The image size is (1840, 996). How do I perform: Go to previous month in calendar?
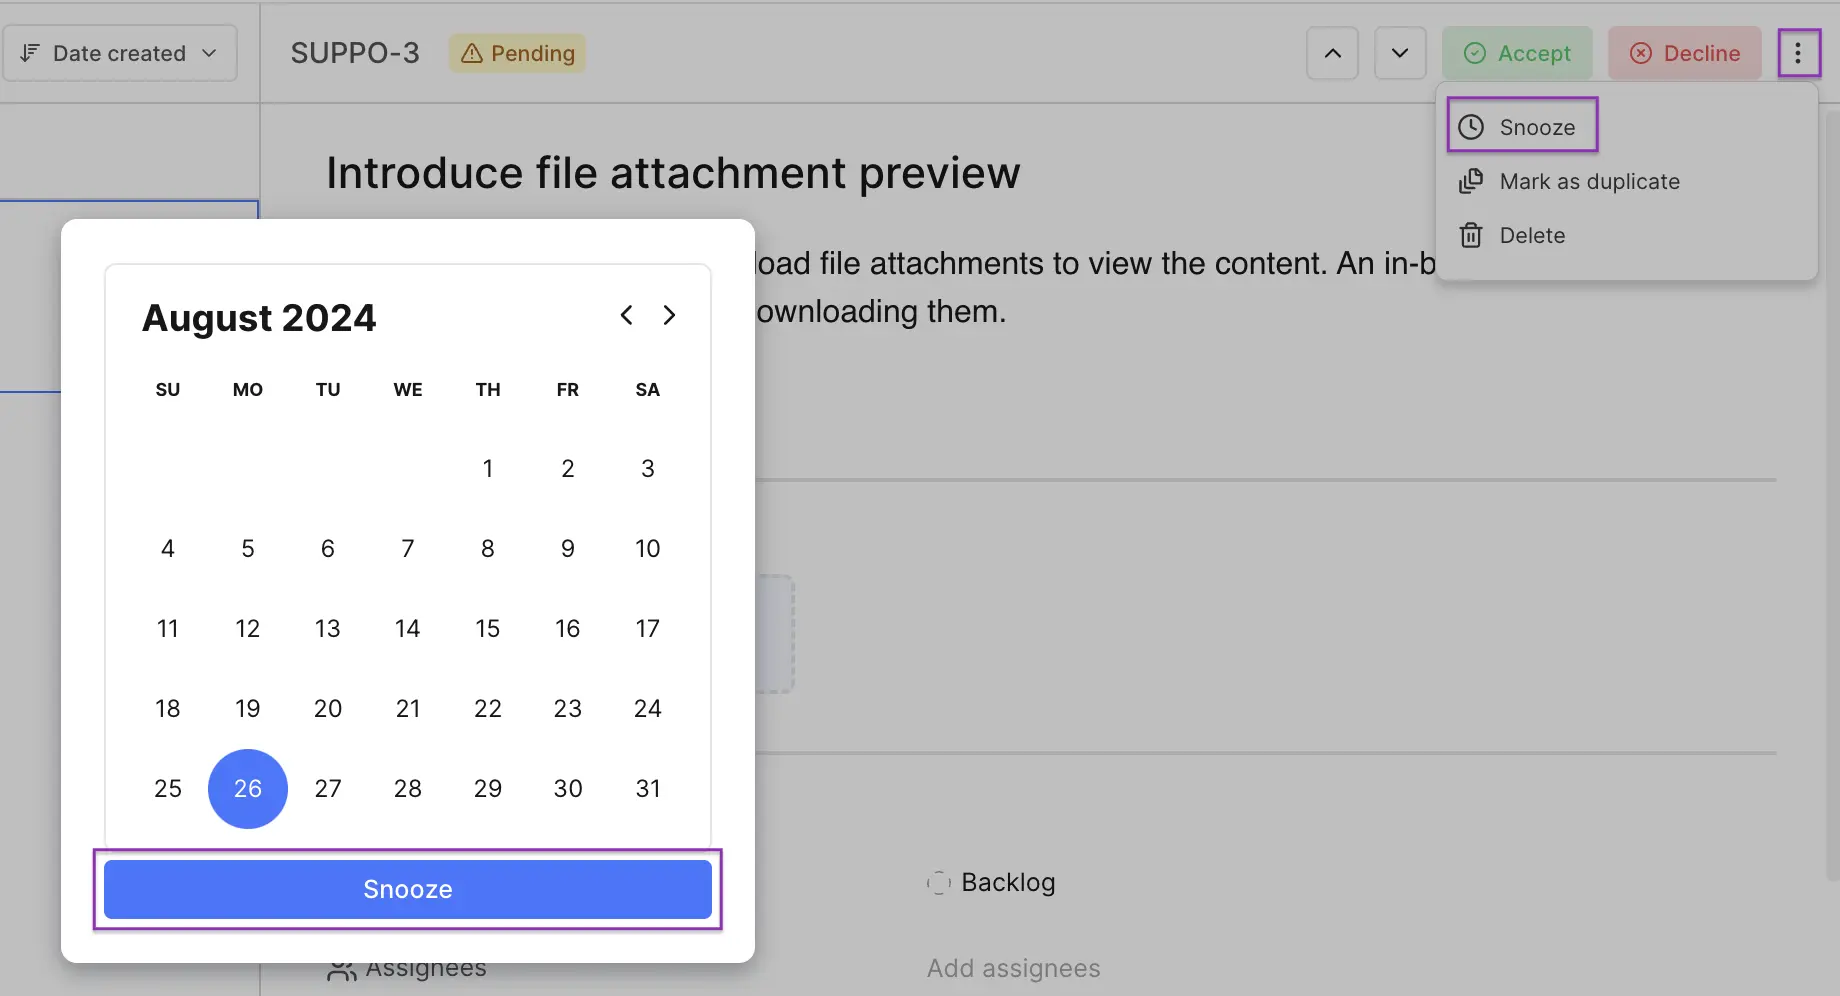click(626, 315)
